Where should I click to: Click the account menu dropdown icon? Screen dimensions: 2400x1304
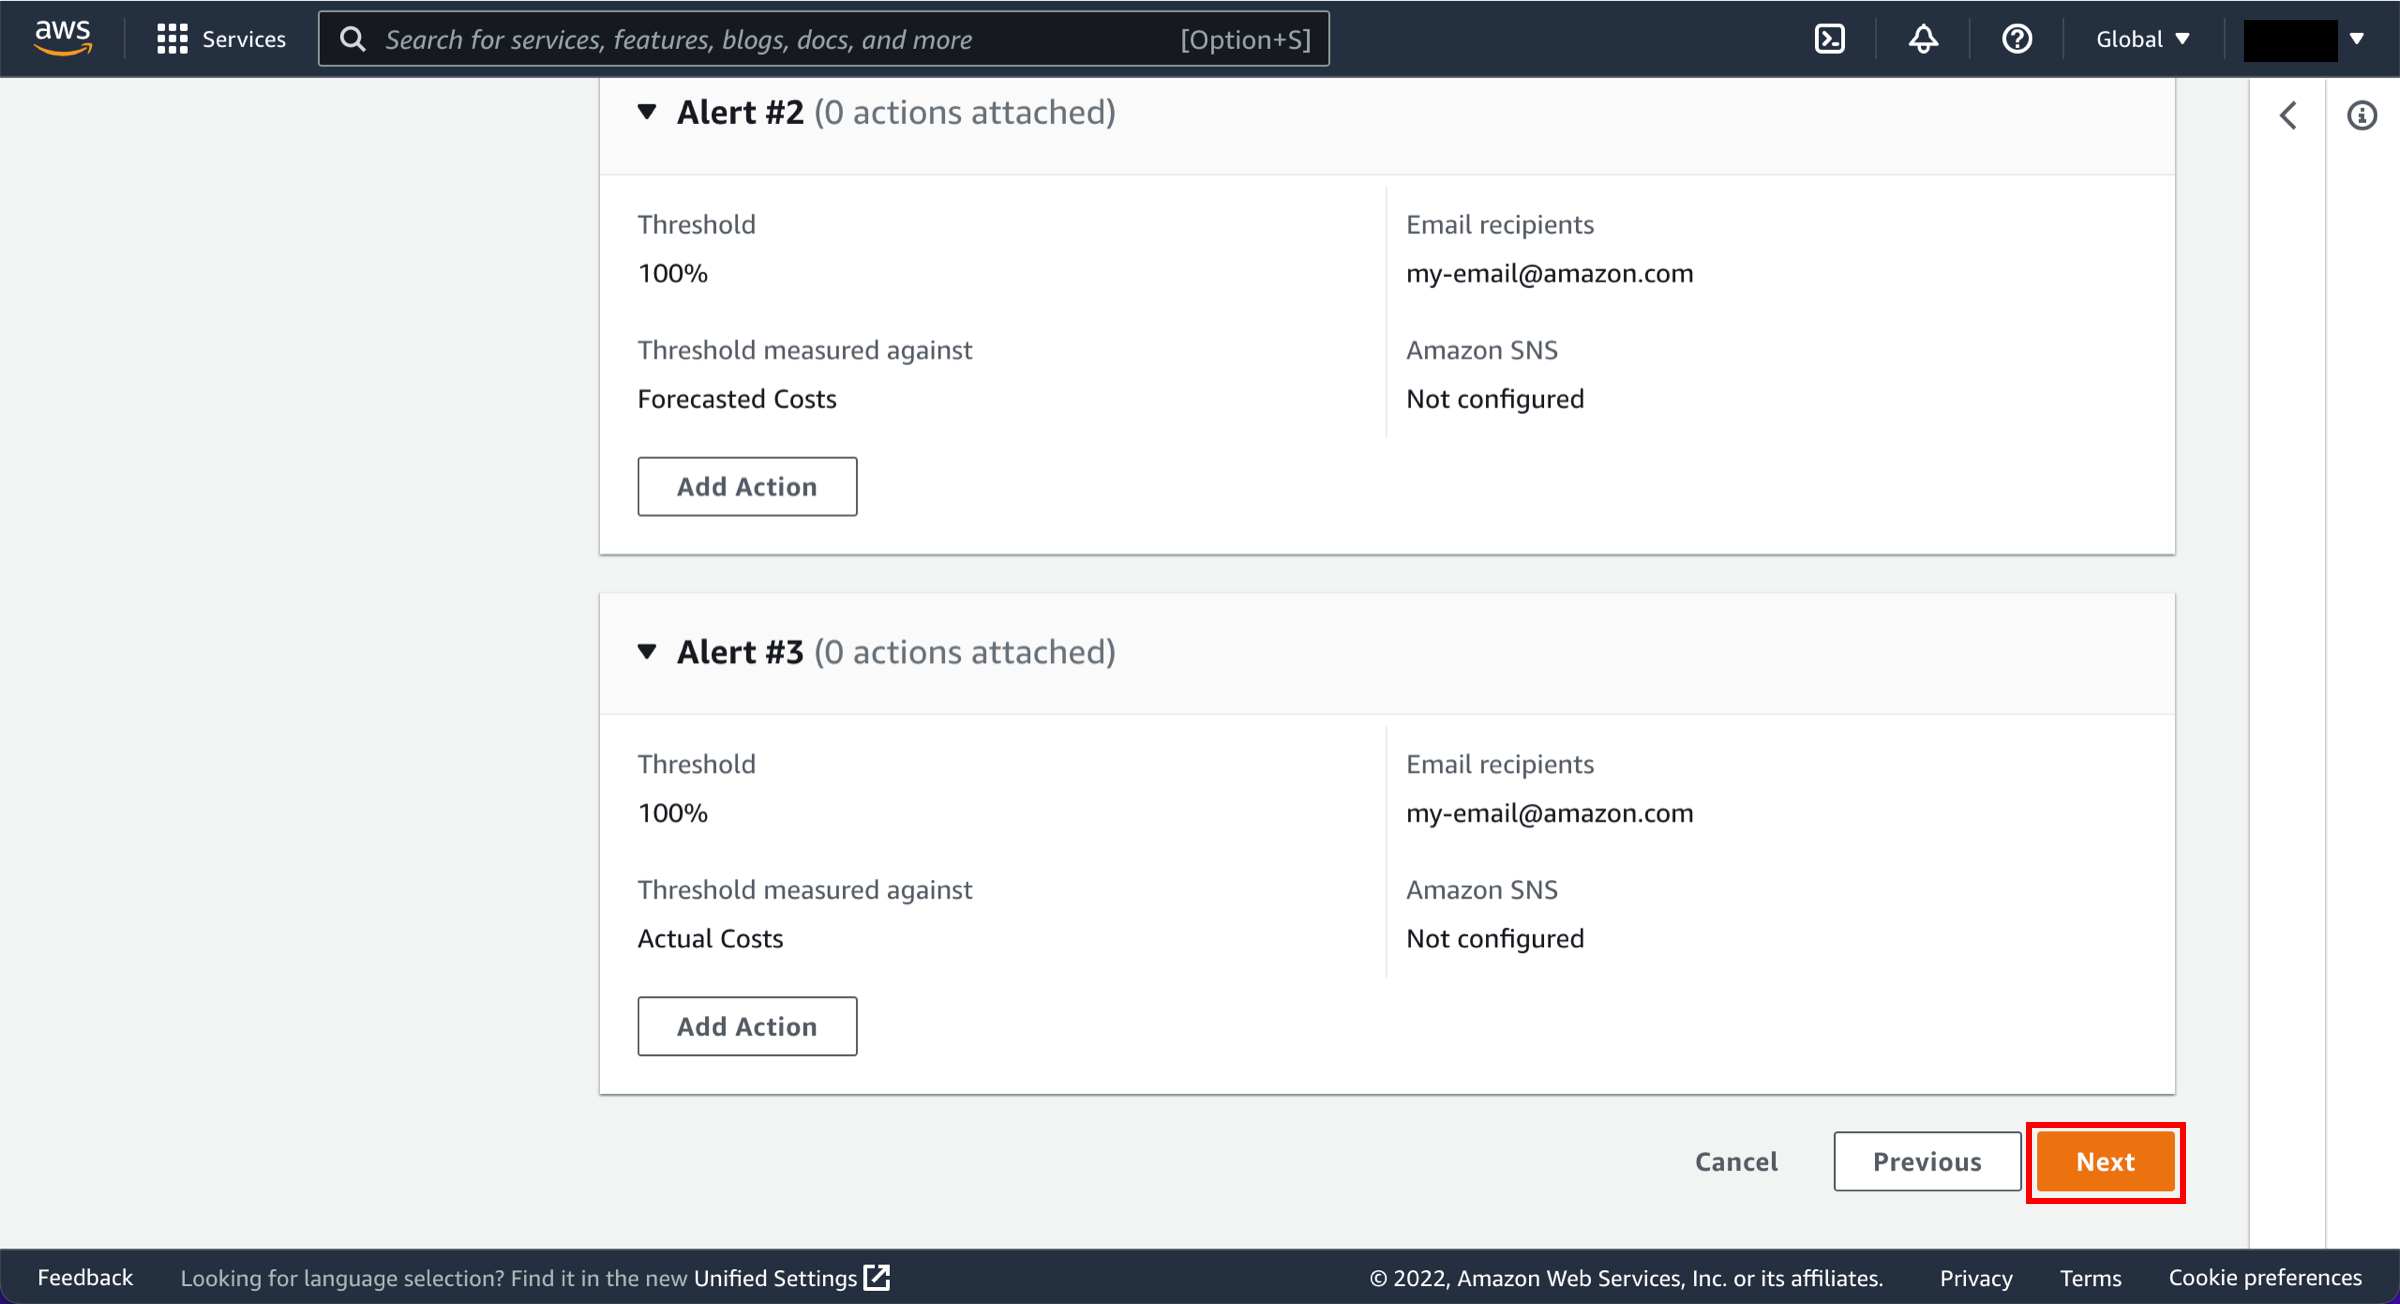(2355, 37)
